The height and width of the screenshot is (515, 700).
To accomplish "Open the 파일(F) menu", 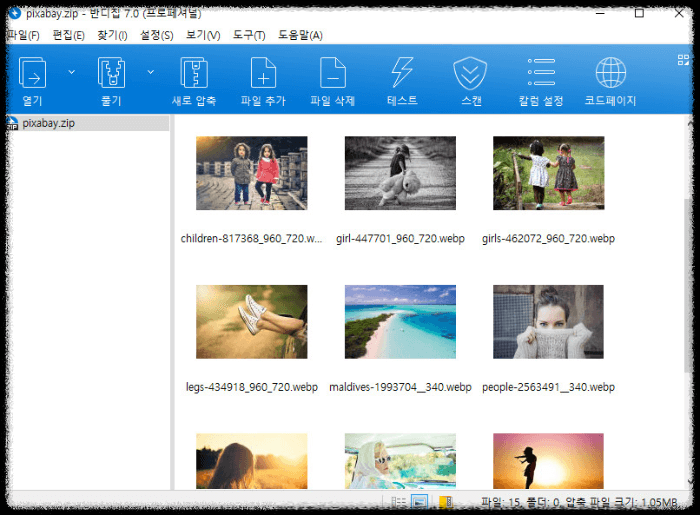I will (23, 35).
